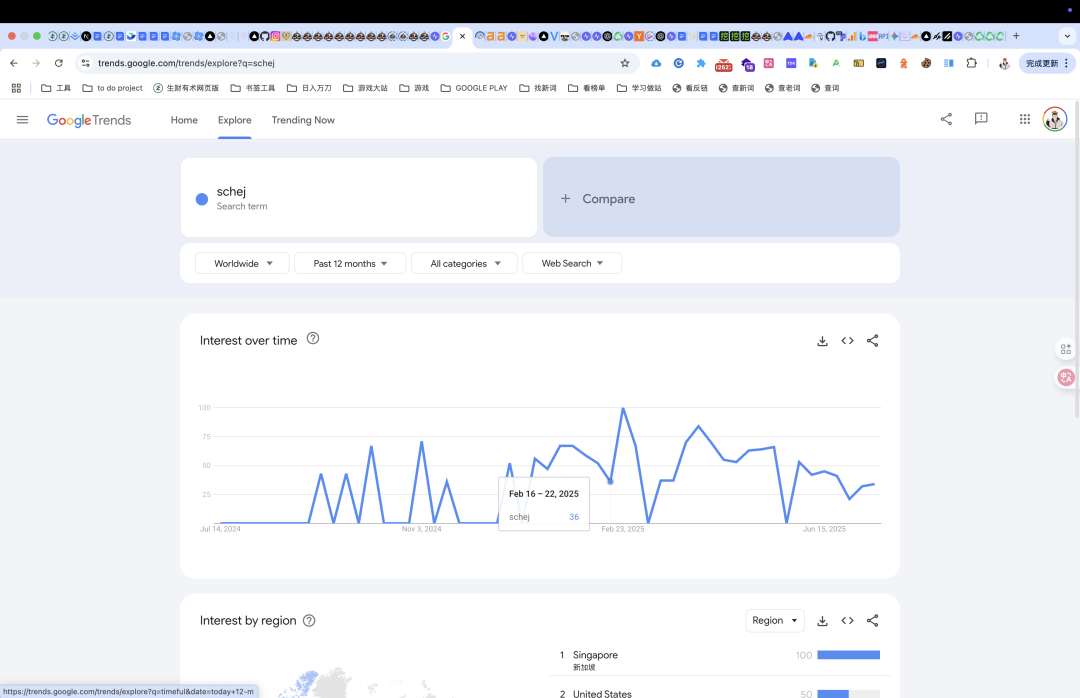Open the All categories dropdown
1080x698 pixels.
464,263
